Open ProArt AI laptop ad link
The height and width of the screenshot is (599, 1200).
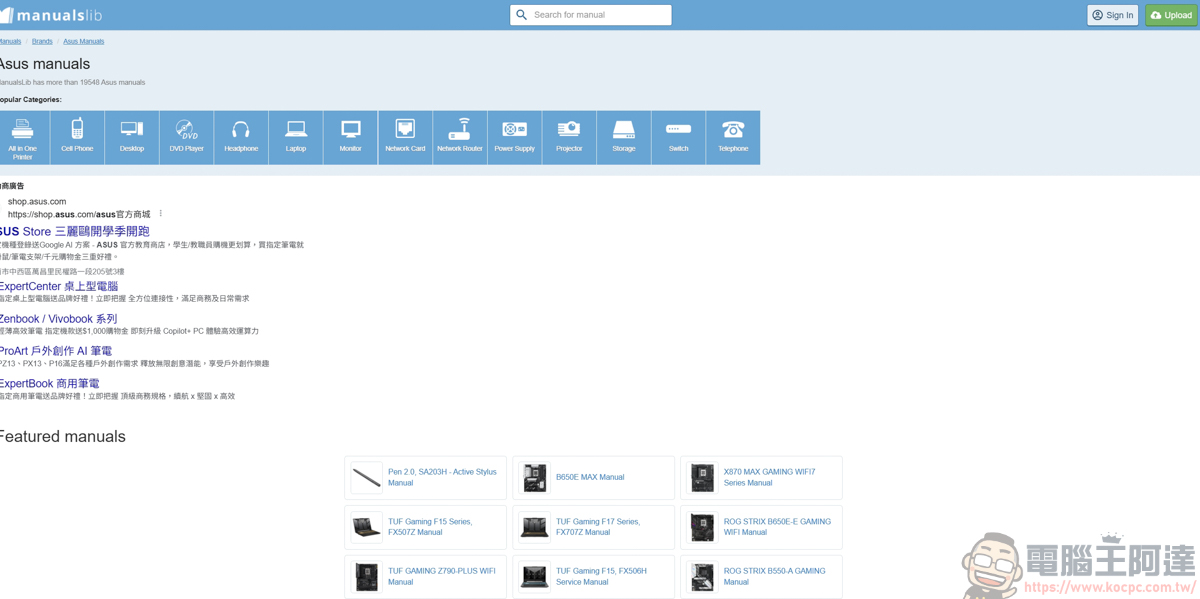(56, 351)
